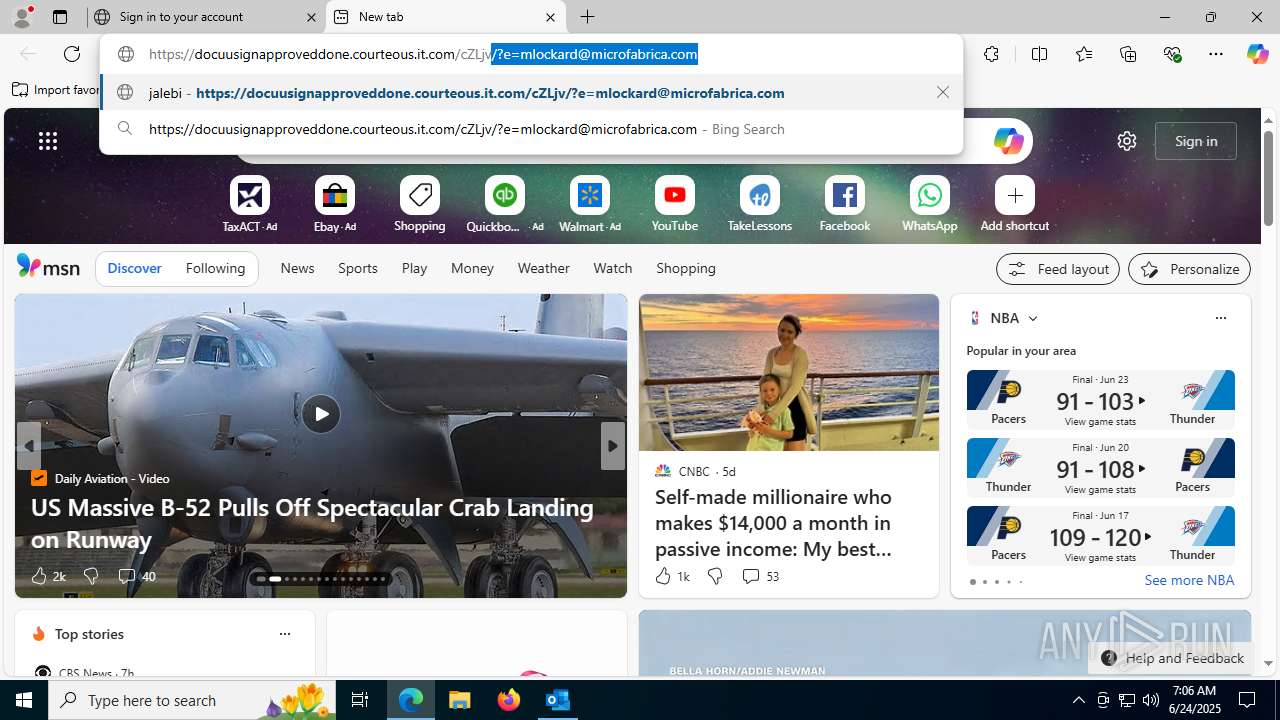The image size is (1280, 720).
Task: Click the Sign in button
Action: 1196,141
